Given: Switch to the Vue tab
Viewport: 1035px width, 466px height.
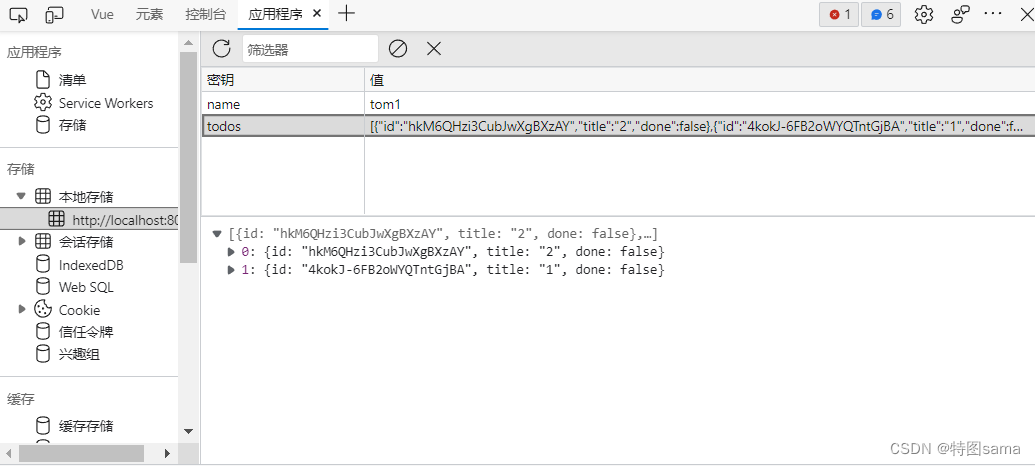Looking at the screenshot, I should pos(102,14).
